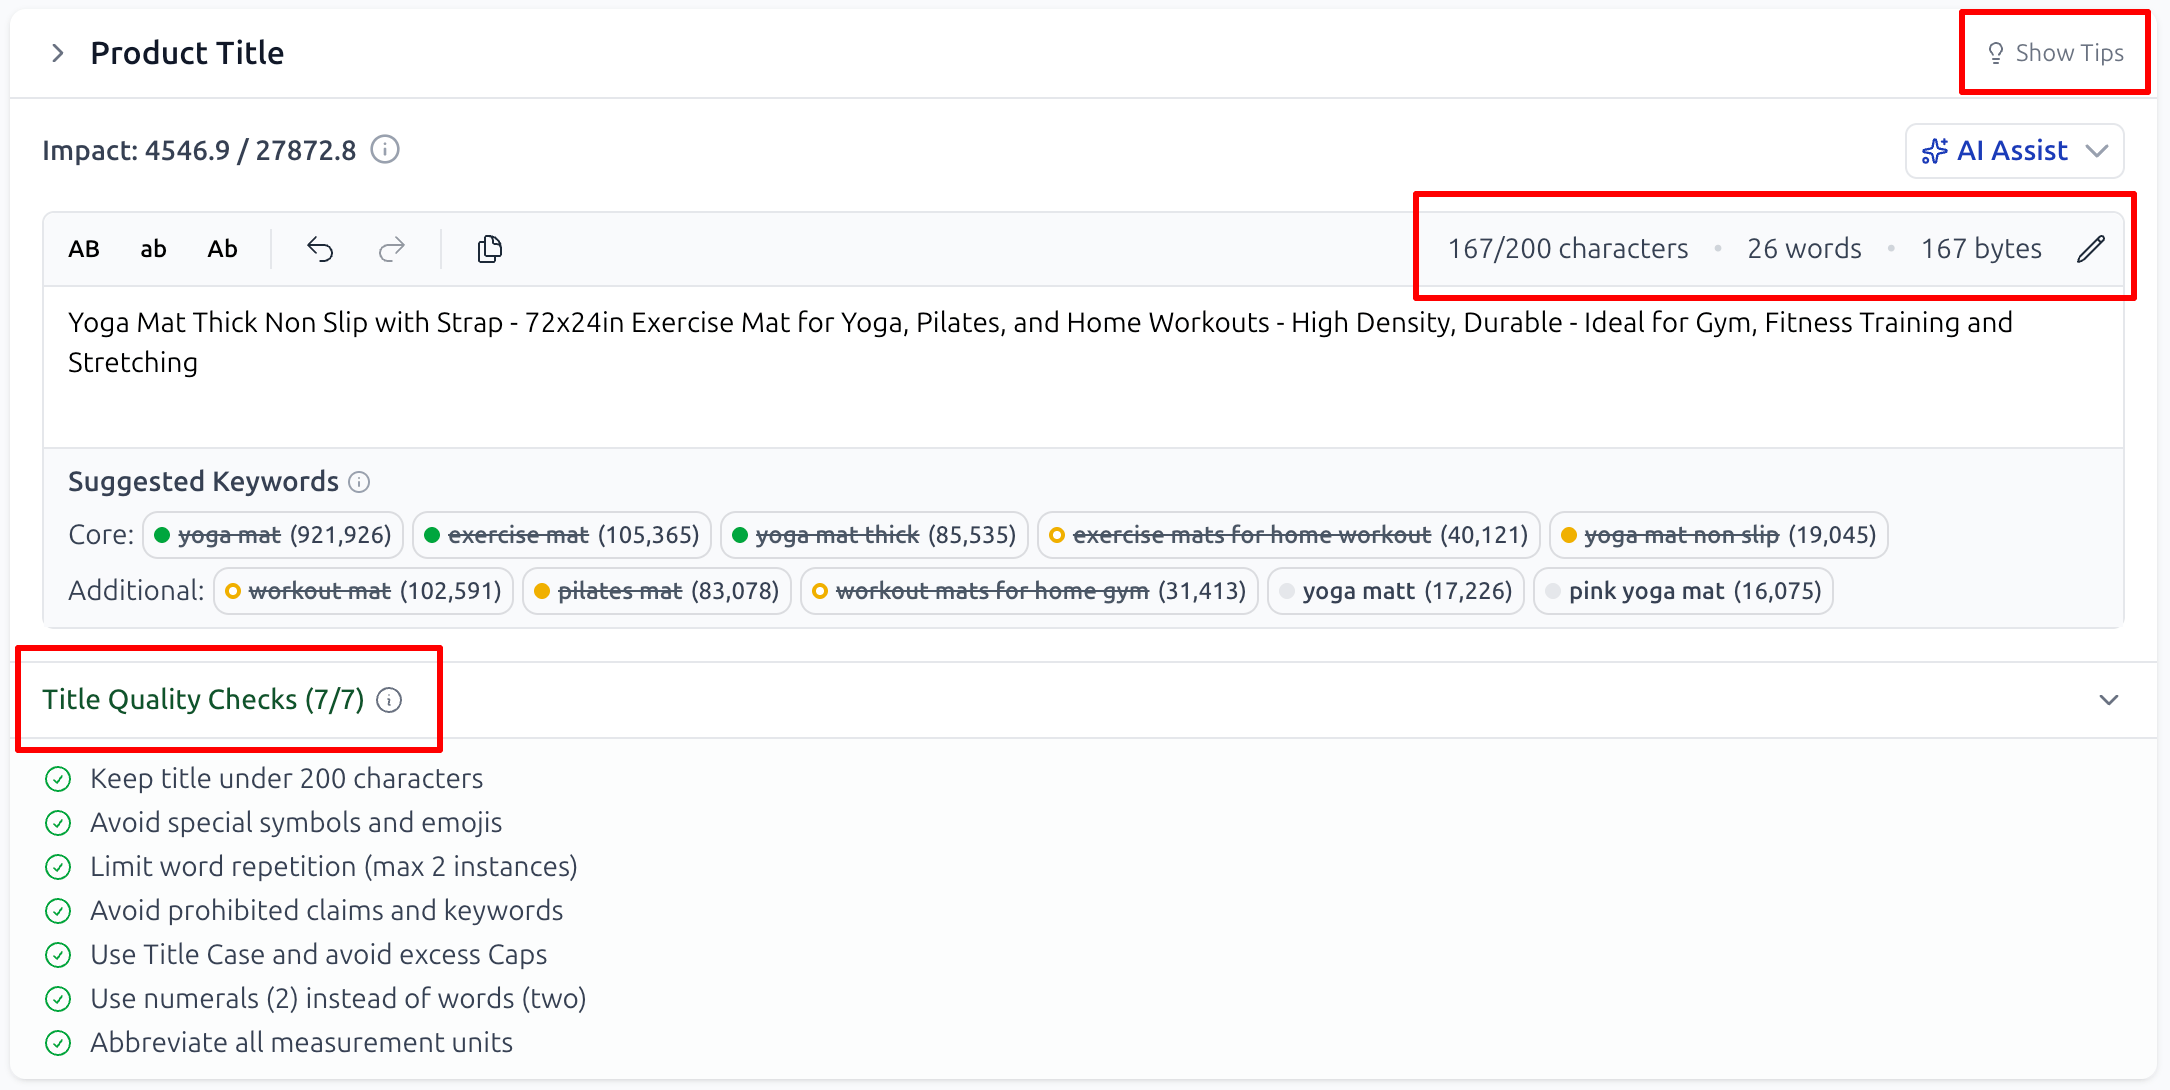Copy the product title text
Screen dimensions: 2170x1090
pyautogui.click(x=489, y=248)
